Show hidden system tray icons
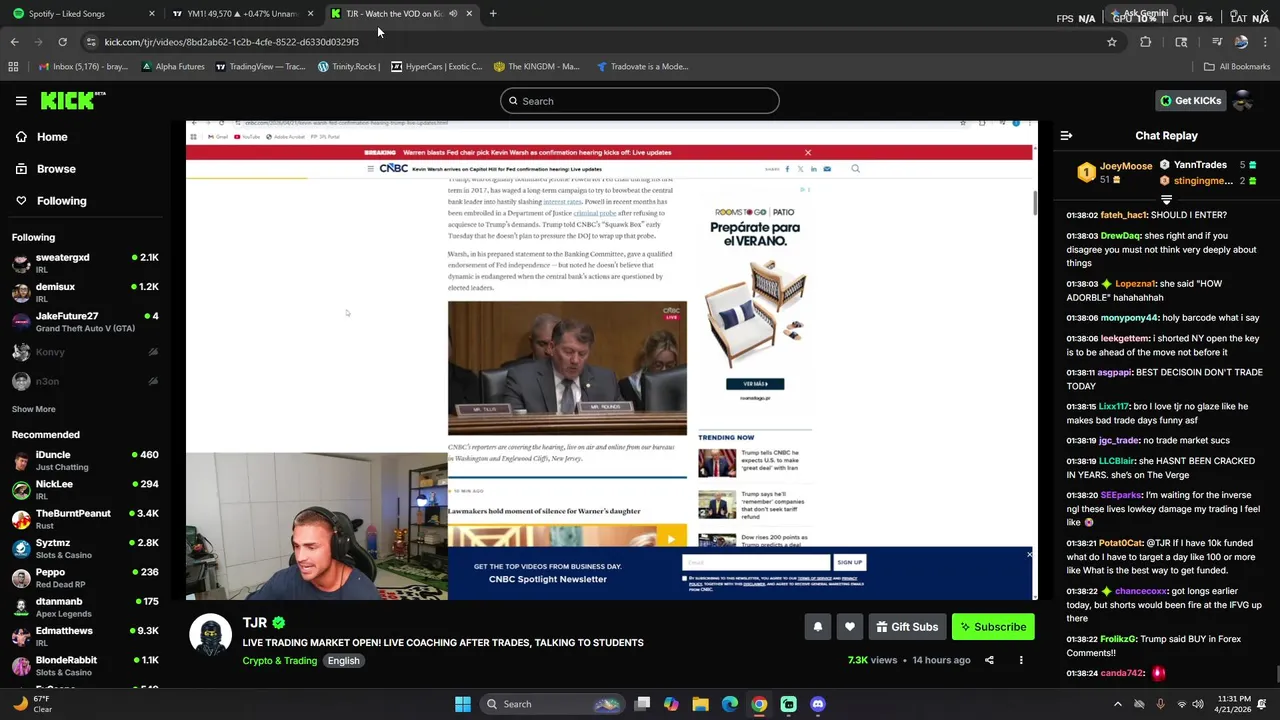Screen dimensions: 1280x720 [1118, 704]
